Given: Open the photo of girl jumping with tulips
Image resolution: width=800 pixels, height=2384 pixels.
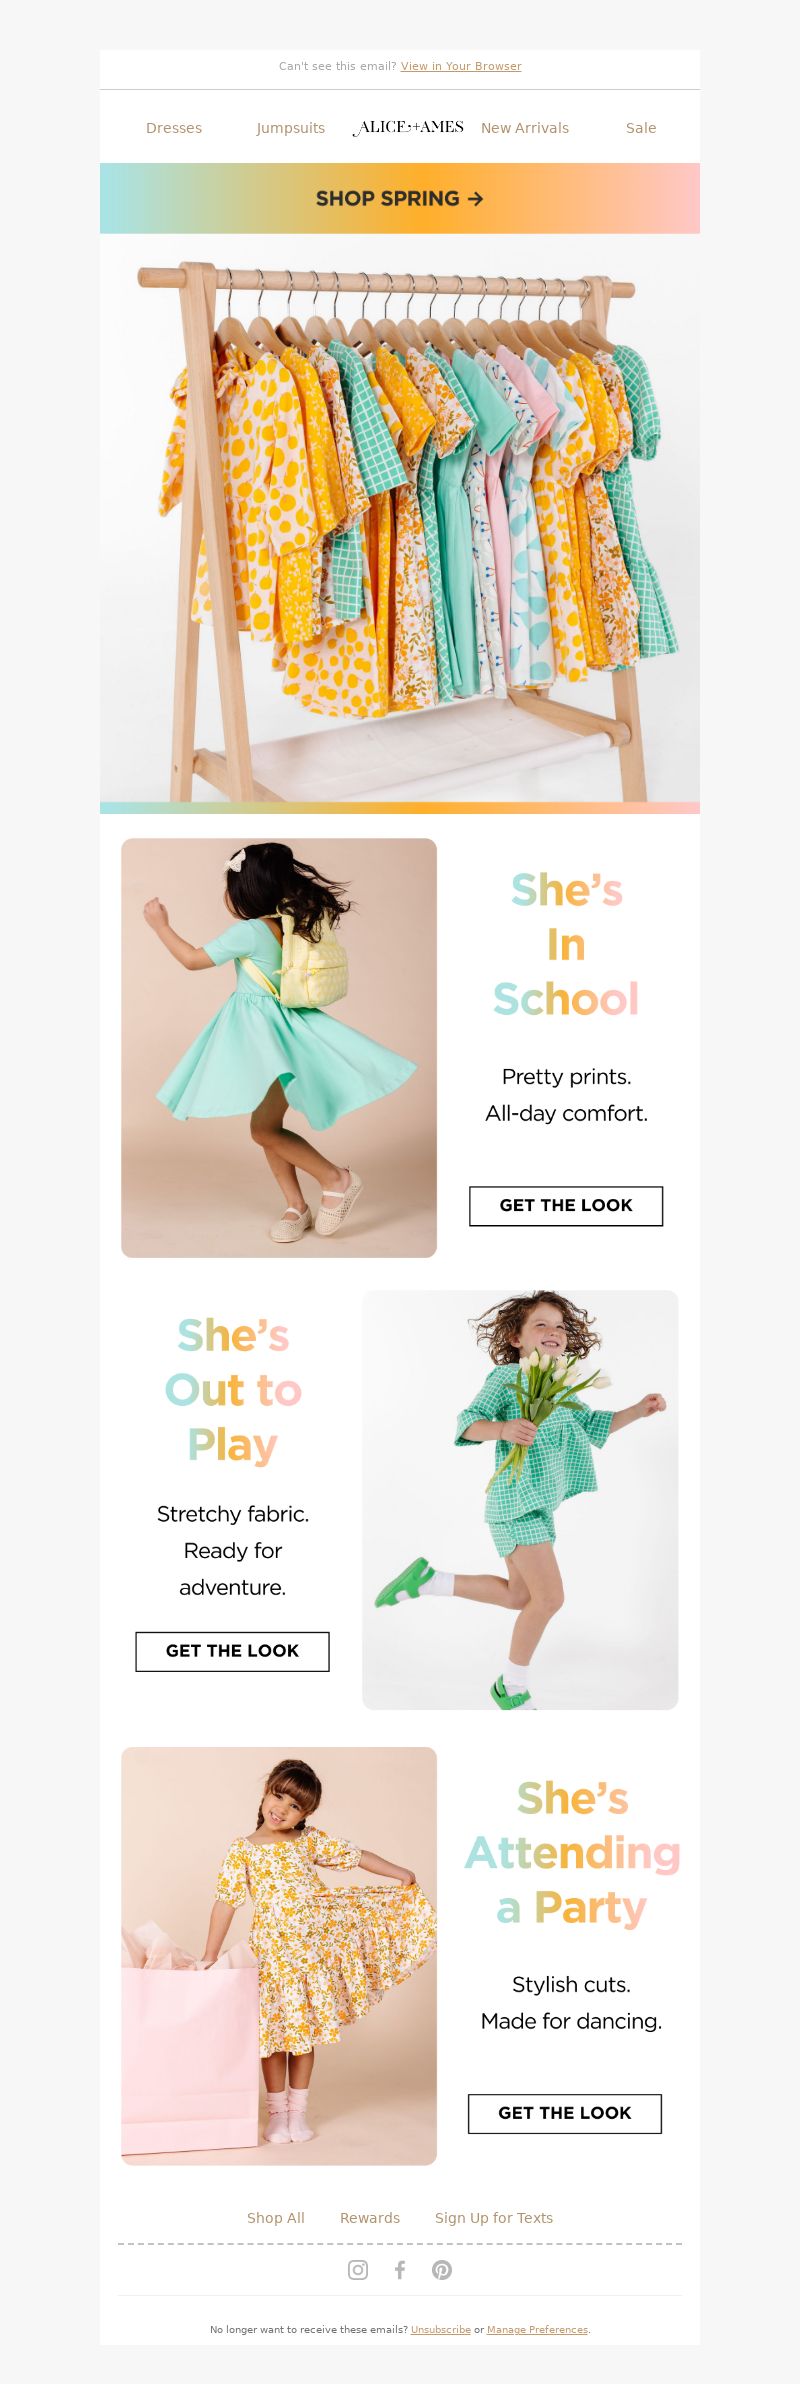Looking at the screenshot, I should [520, 1500].
